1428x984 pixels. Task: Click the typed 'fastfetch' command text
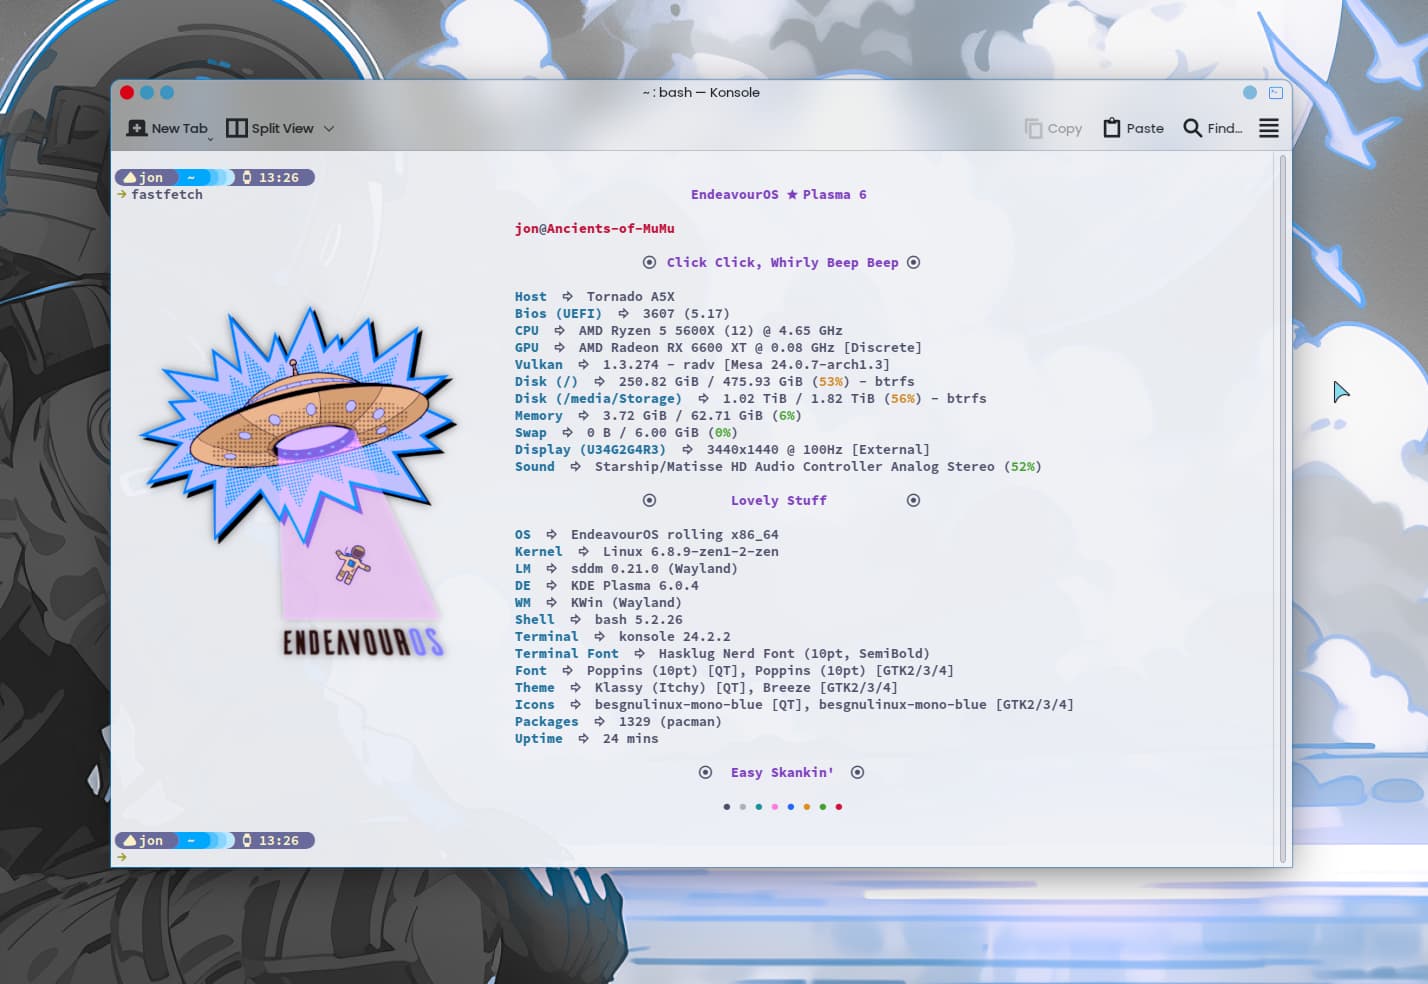coord(167,195)
